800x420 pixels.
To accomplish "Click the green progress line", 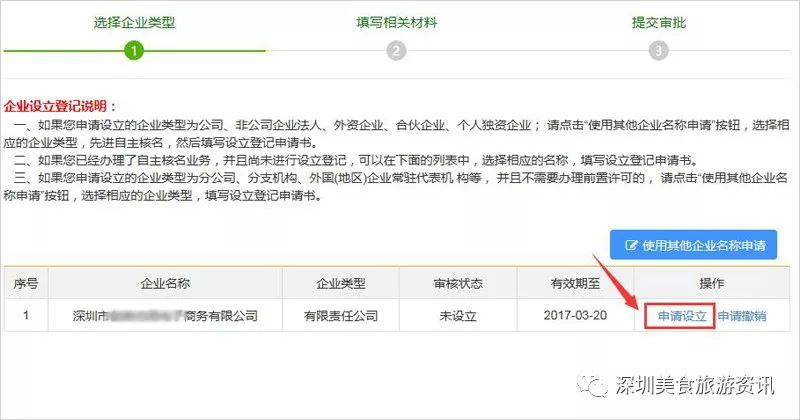I will 134,51.
